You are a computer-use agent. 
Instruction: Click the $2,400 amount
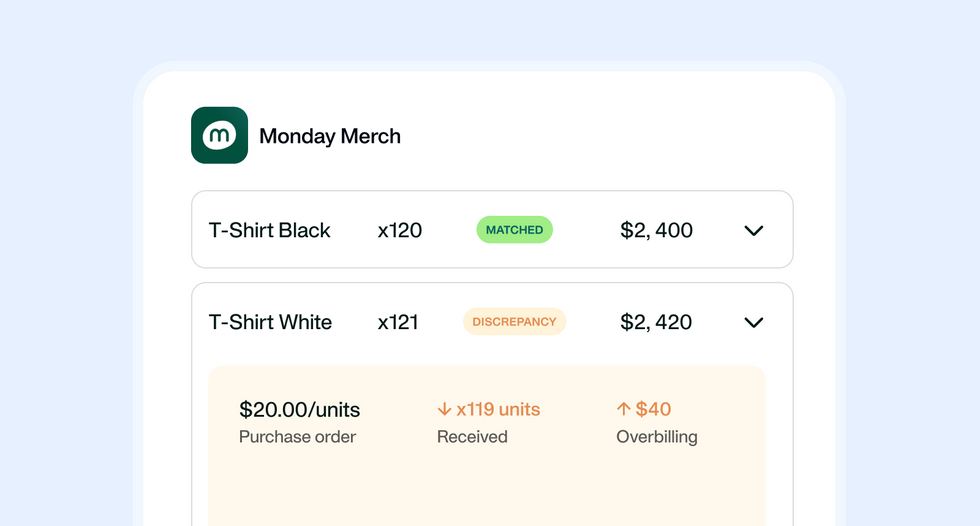656,230
